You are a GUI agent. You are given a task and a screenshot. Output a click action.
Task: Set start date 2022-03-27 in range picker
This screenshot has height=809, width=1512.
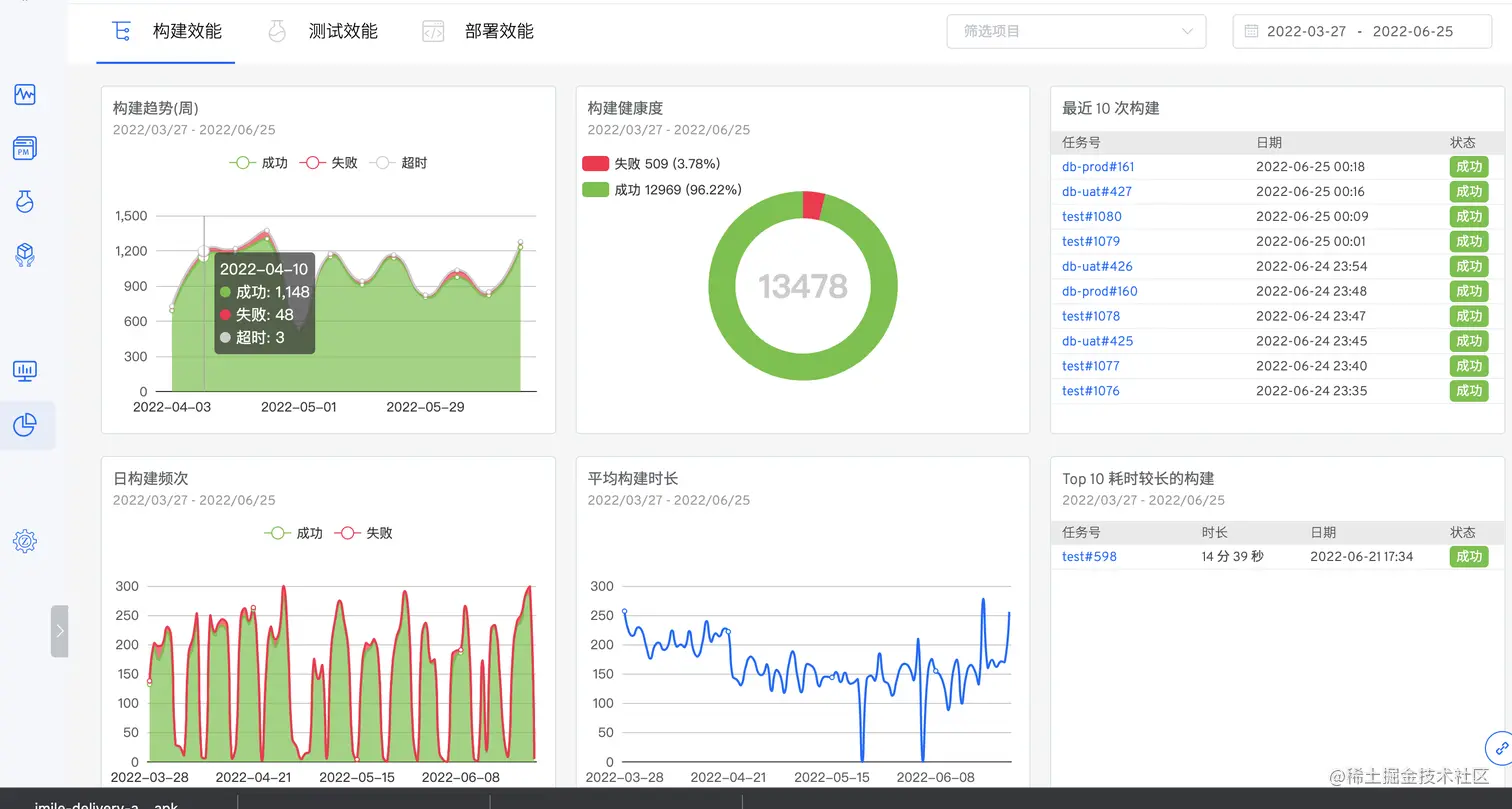point(1306,31)
